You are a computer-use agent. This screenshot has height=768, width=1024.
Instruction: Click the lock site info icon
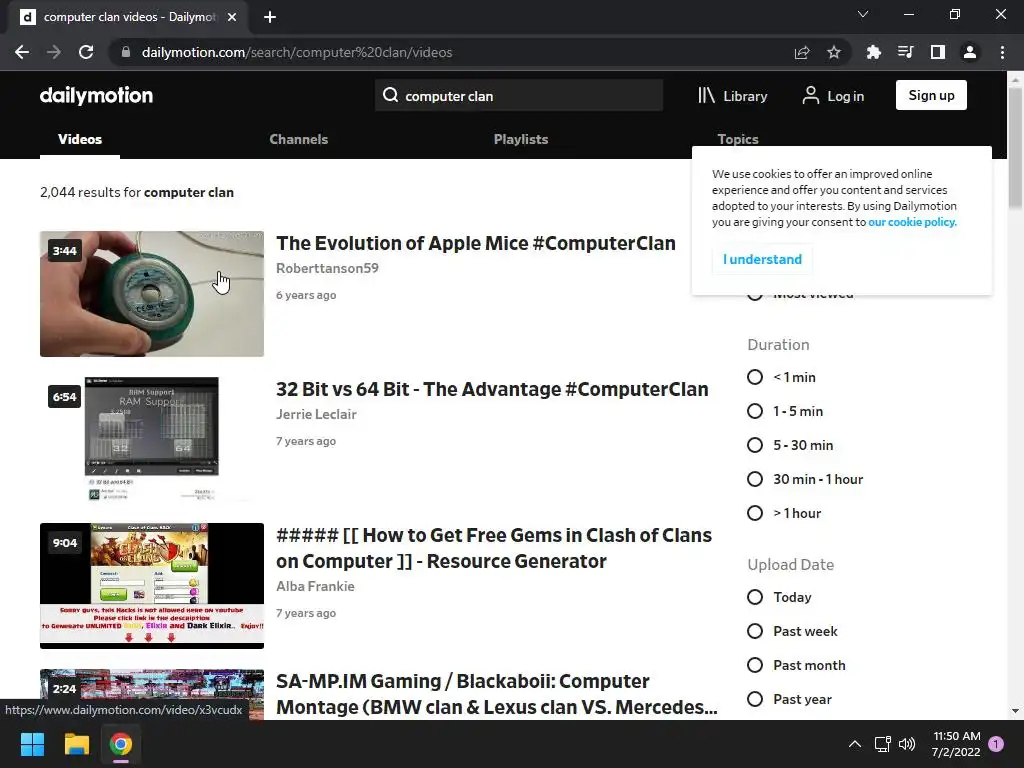tap(126, 52)
